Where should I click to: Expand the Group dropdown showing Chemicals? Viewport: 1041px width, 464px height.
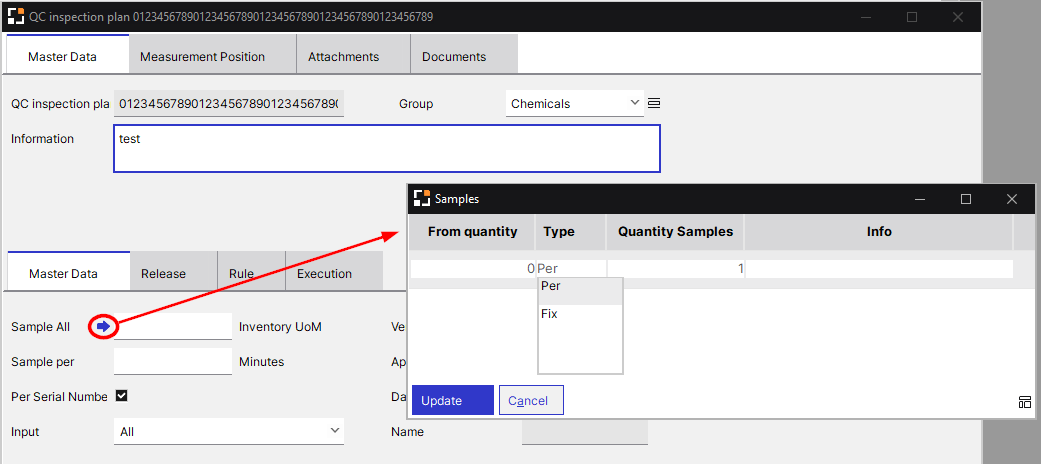point(575,103)
